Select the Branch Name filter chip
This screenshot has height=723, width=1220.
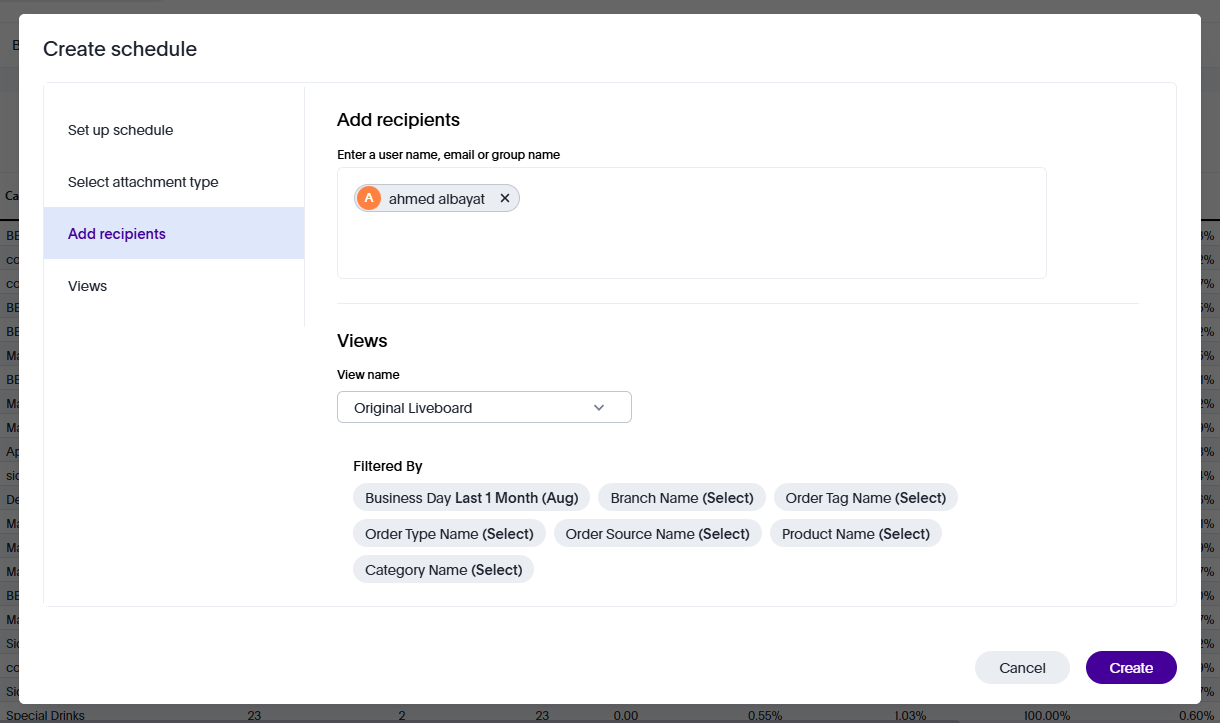(x=681, y=498)
